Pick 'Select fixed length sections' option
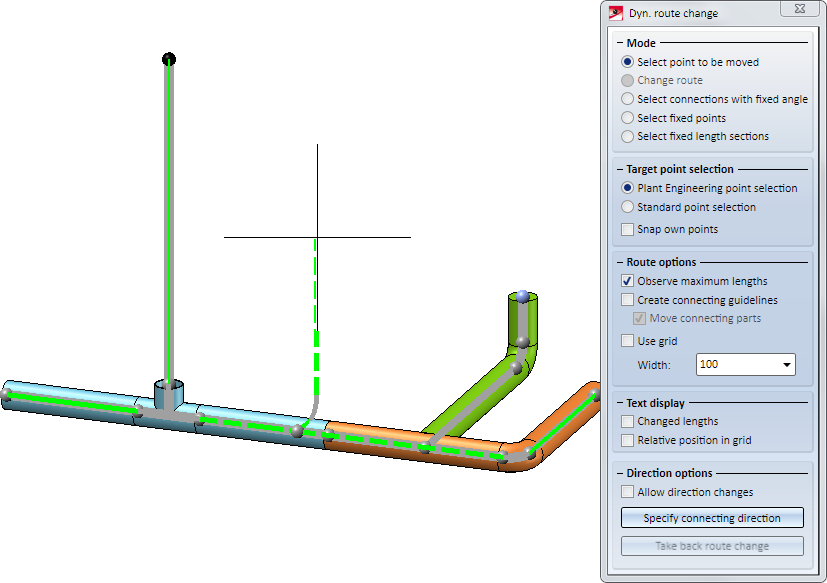The width and height of the screenshot is (827, 583). point(627,136)
